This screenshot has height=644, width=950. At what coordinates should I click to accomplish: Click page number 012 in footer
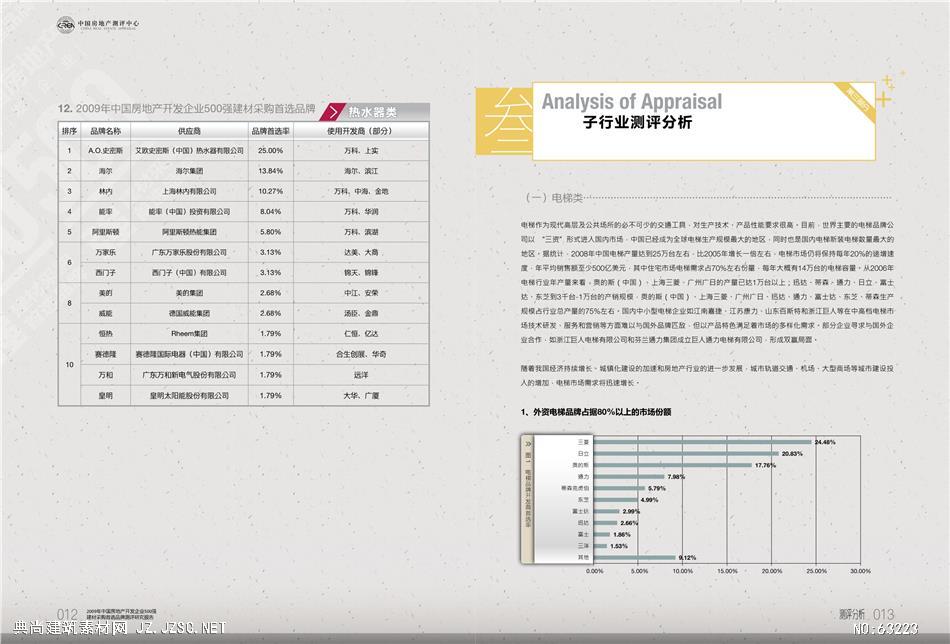67,616
